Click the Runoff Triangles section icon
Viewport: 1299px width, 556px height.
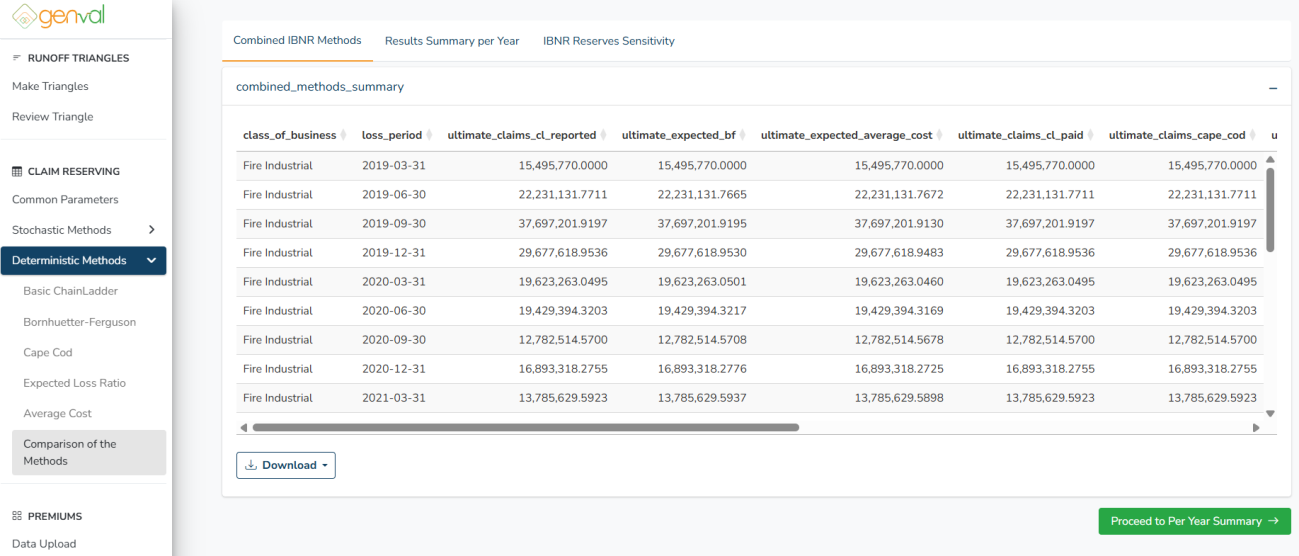(x=17, y=58)
